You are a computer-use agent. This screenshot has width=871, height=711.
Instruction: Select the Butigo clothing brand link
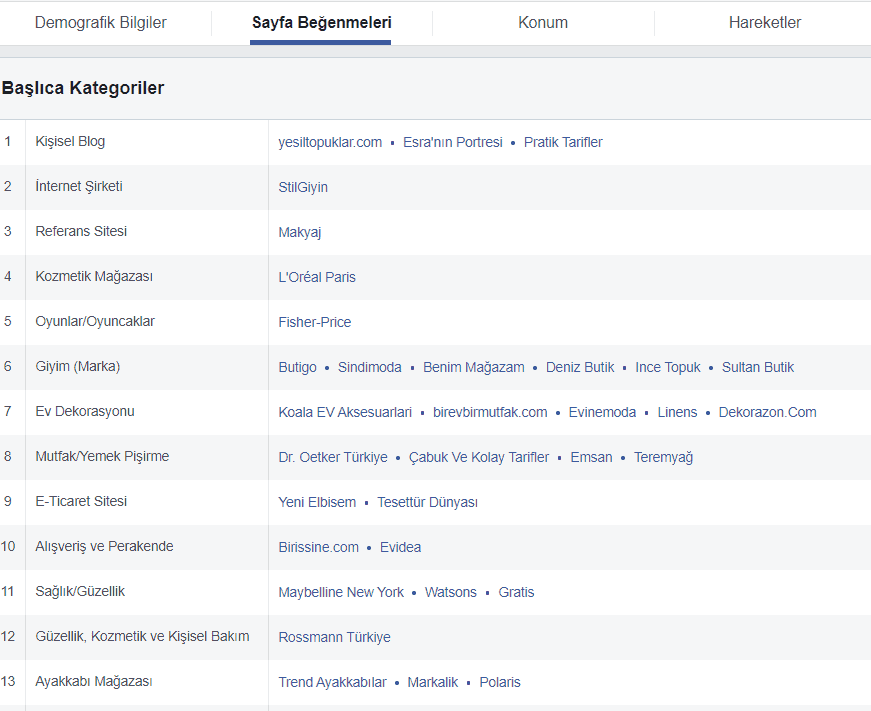coord(297,366)
